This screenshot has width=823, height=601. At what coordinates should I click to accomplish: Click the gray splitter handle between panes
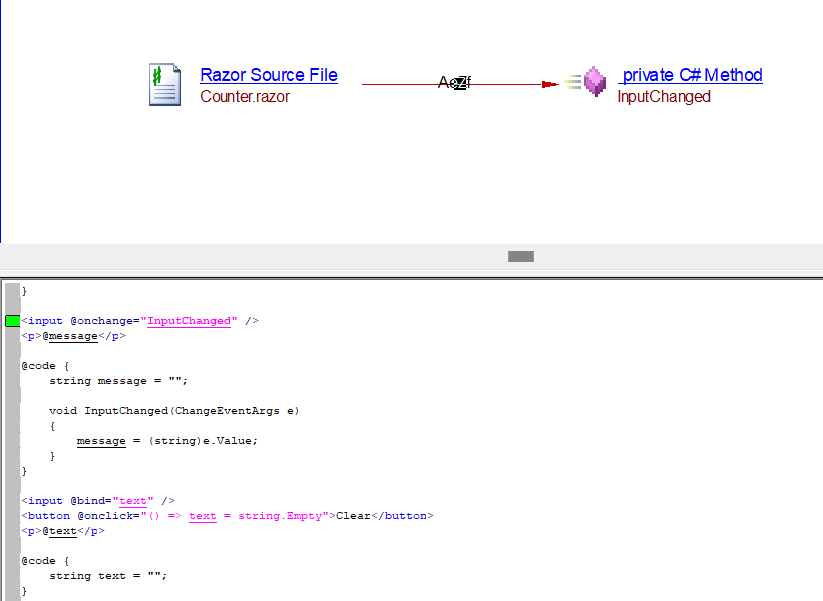pos(520,256)
